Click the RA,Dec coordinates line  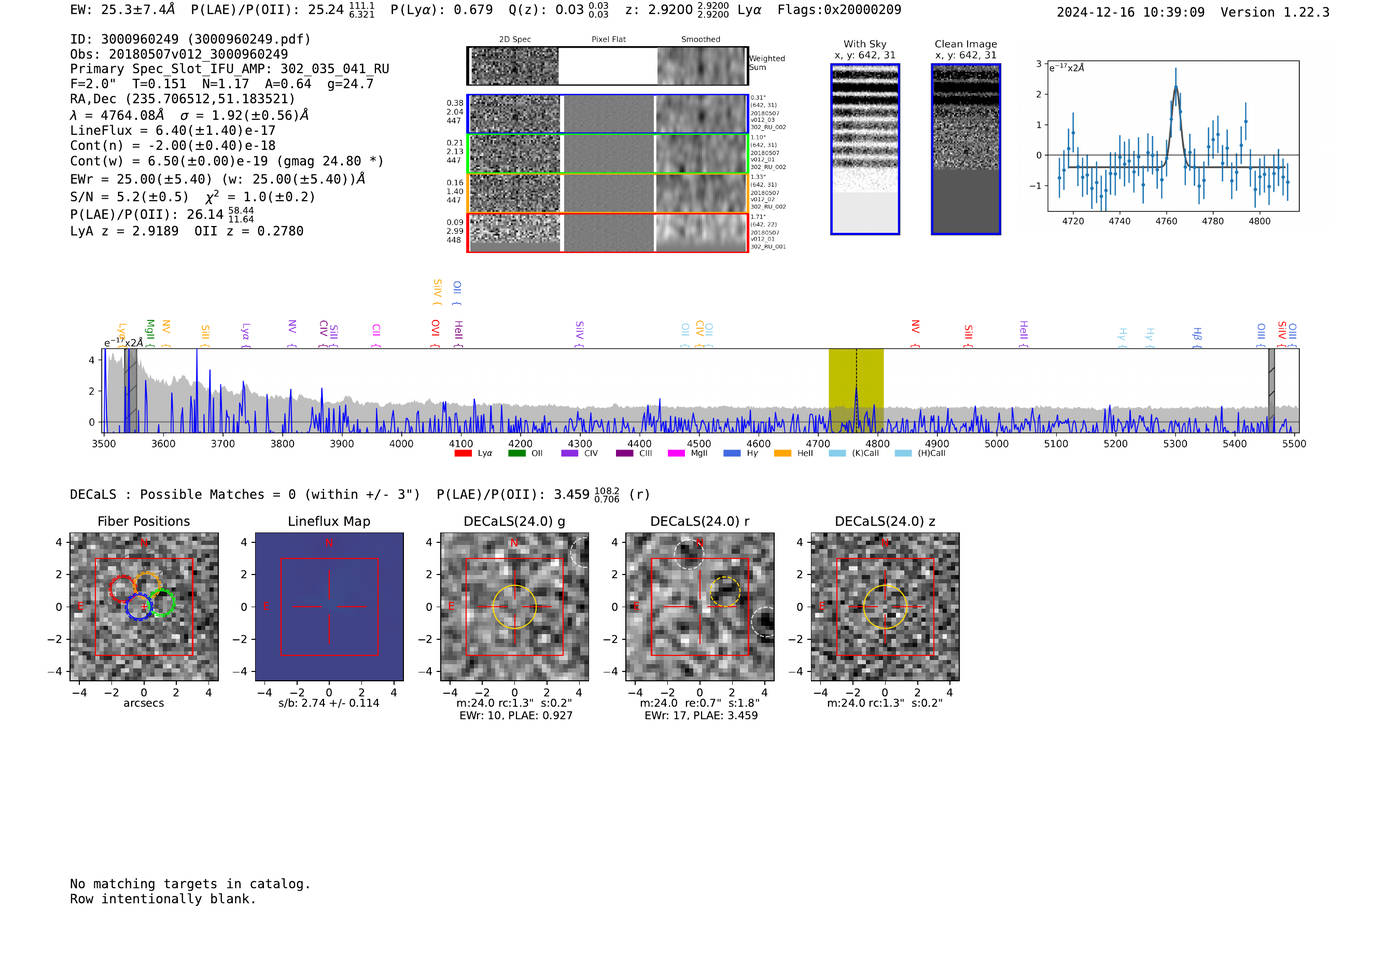182,99
